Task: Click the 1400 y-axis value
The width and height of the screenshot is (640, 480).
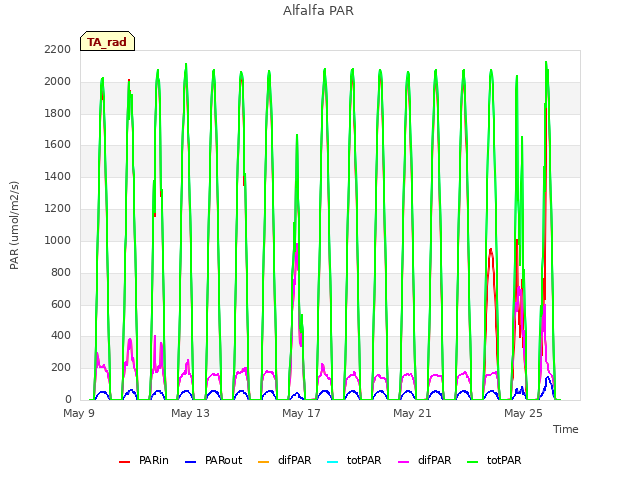Action: pos(58,177)
